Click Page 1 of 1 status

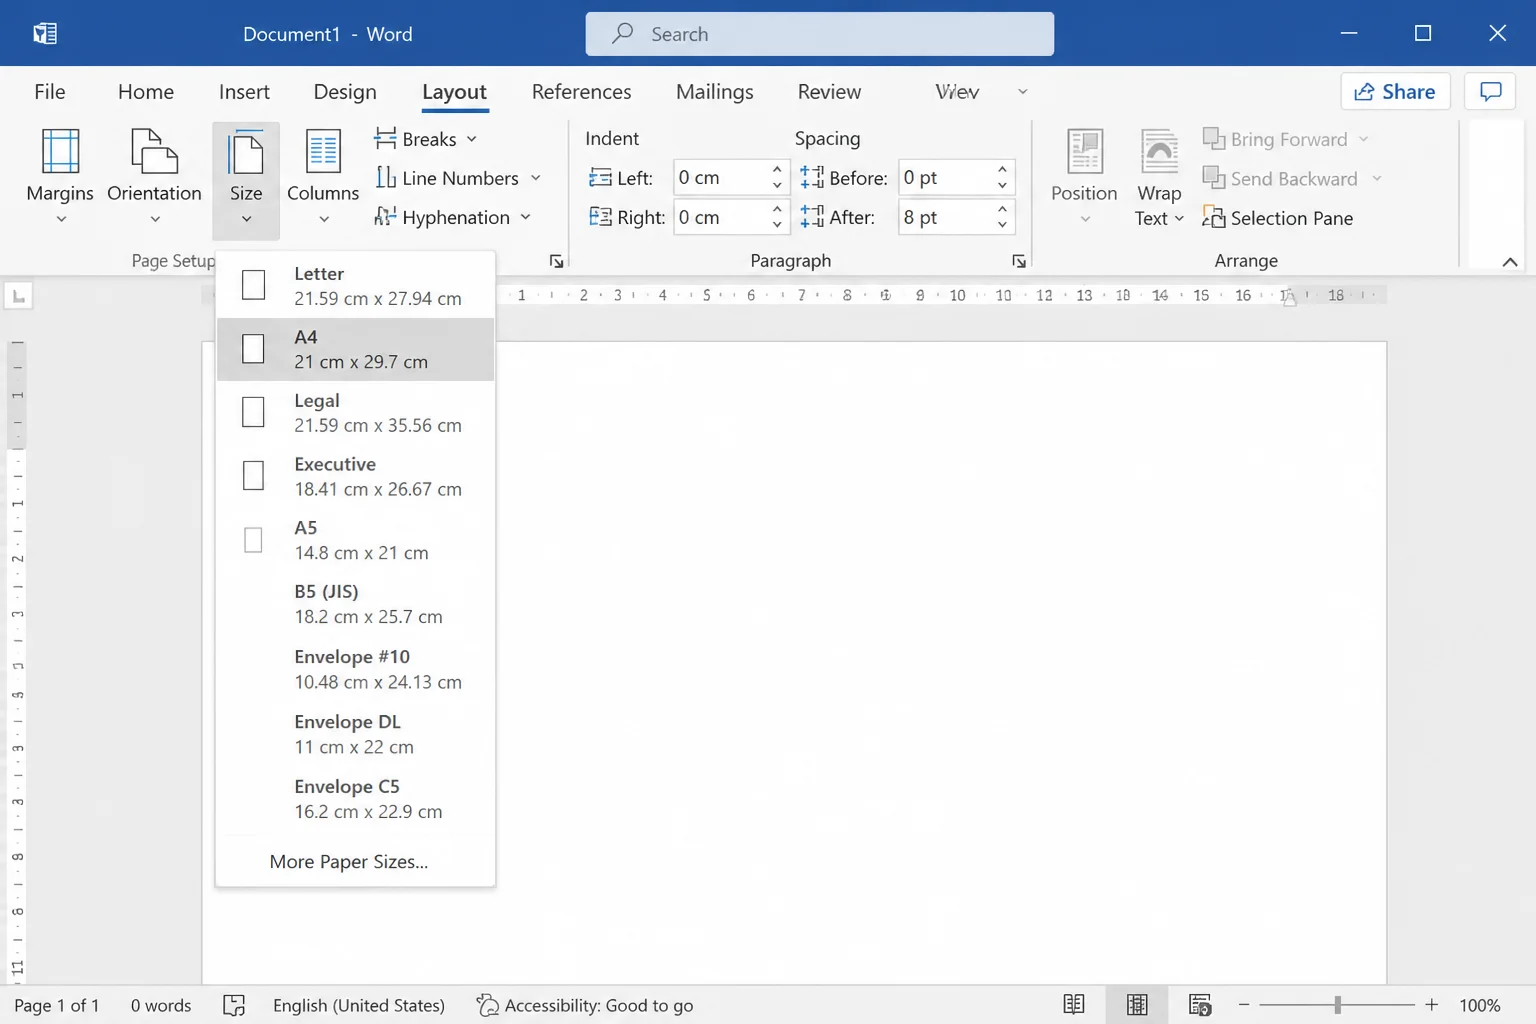(57, 1005)
